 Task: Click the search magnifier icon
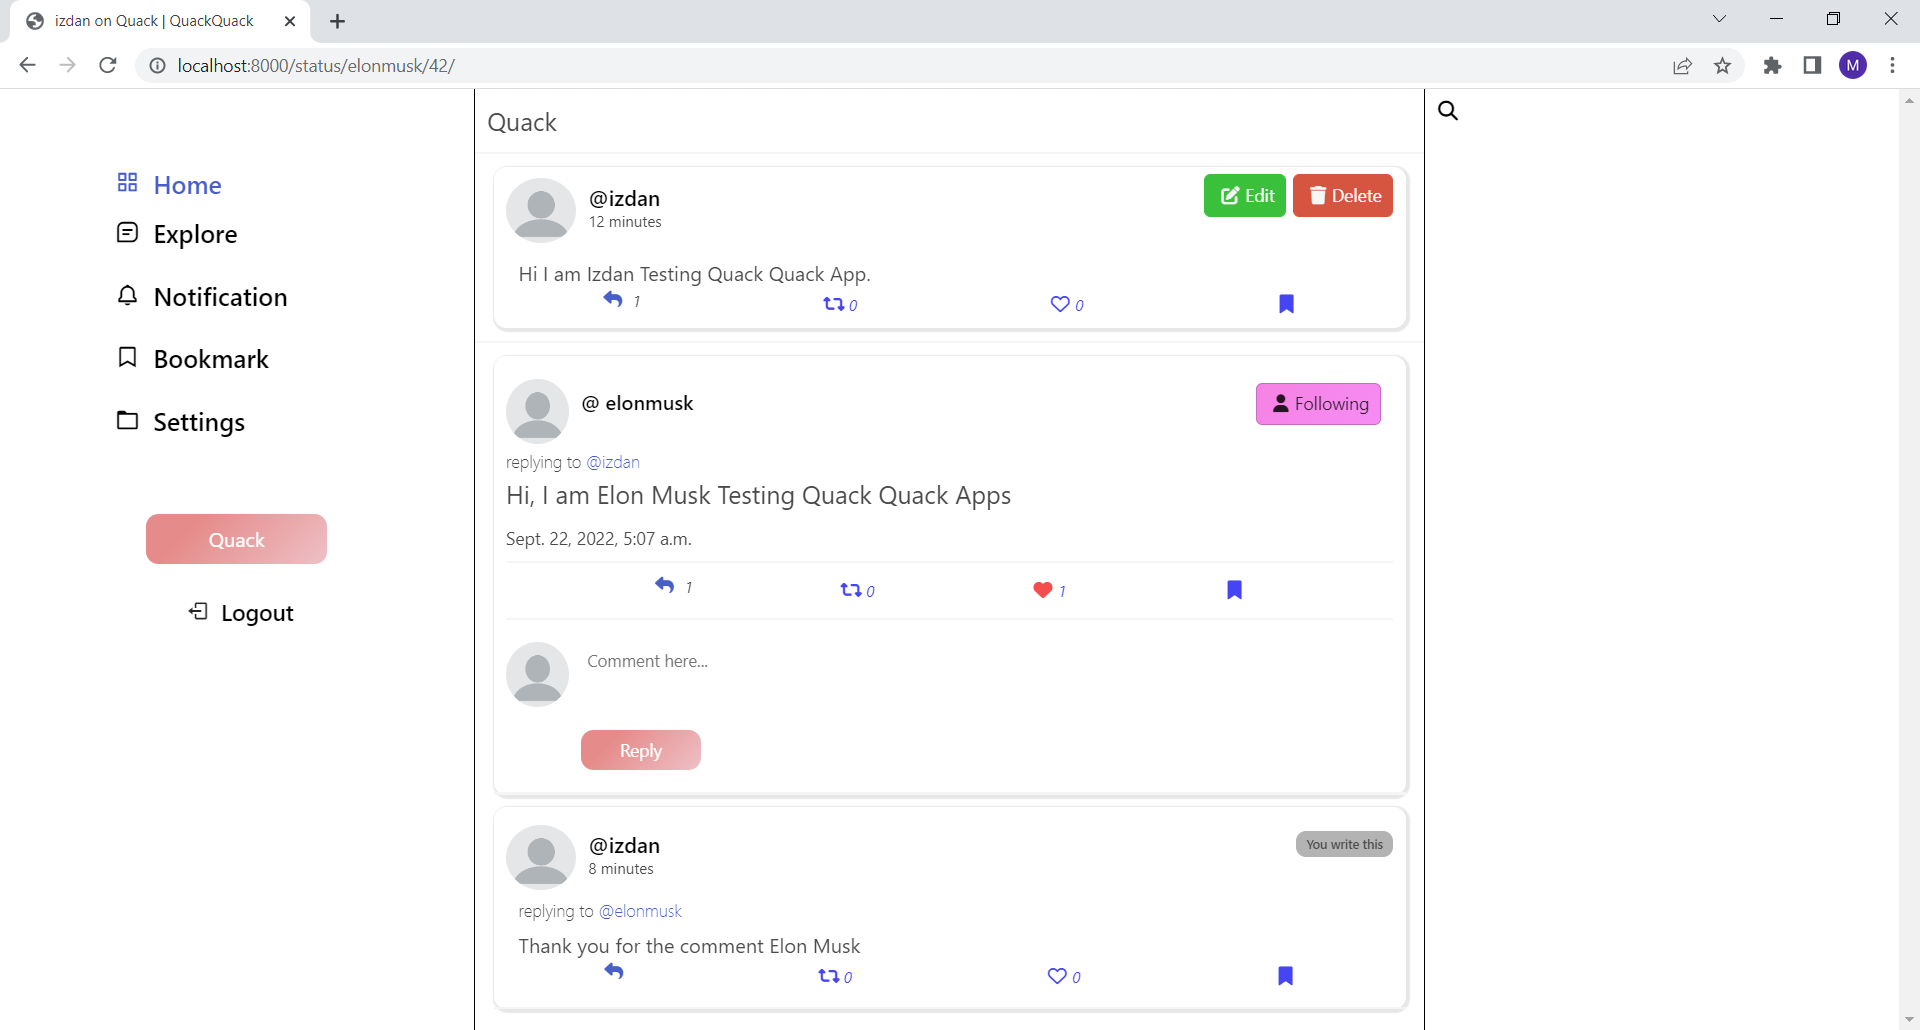[x=1447, y=110]
